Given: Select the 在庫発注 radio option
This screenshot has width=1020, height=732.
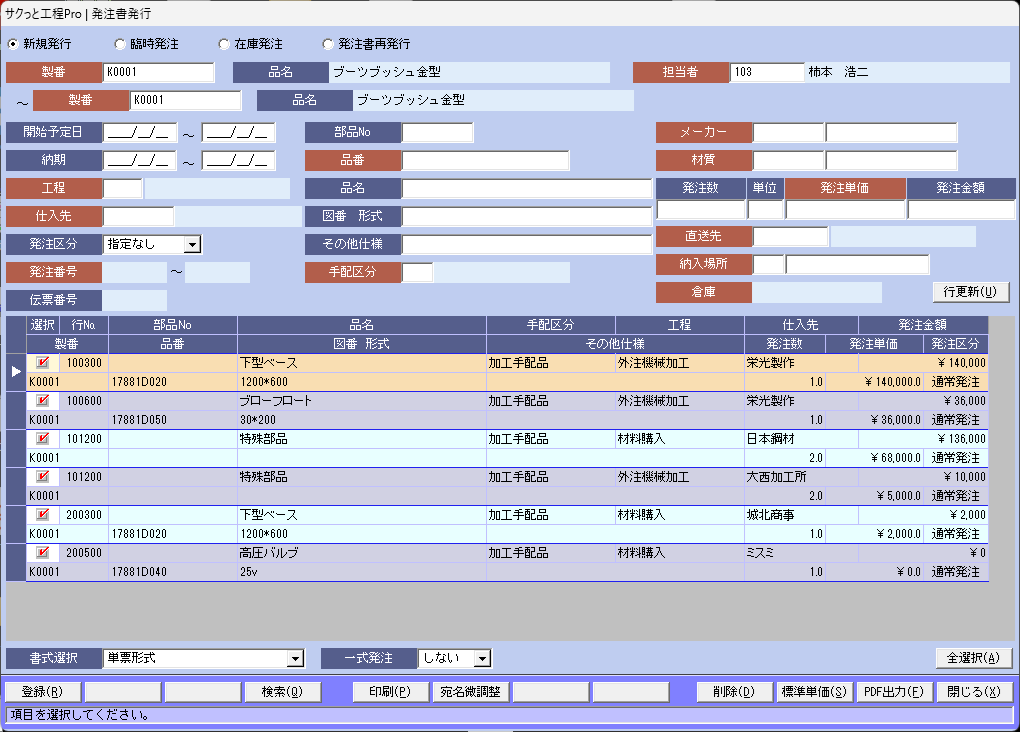Looking at the screenshot, I should [225, 44].
